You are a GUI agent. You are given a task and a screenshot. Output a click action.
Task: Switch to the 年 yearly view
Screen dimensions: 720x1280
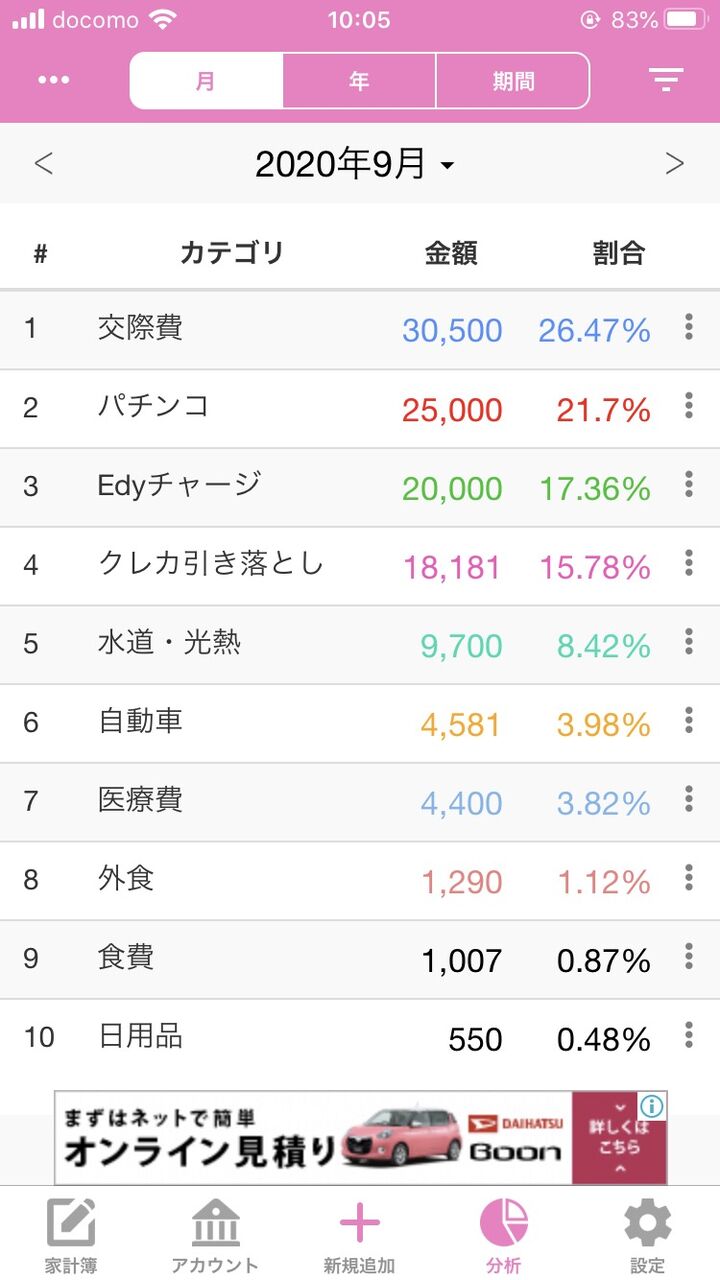[x=359, y=81]
